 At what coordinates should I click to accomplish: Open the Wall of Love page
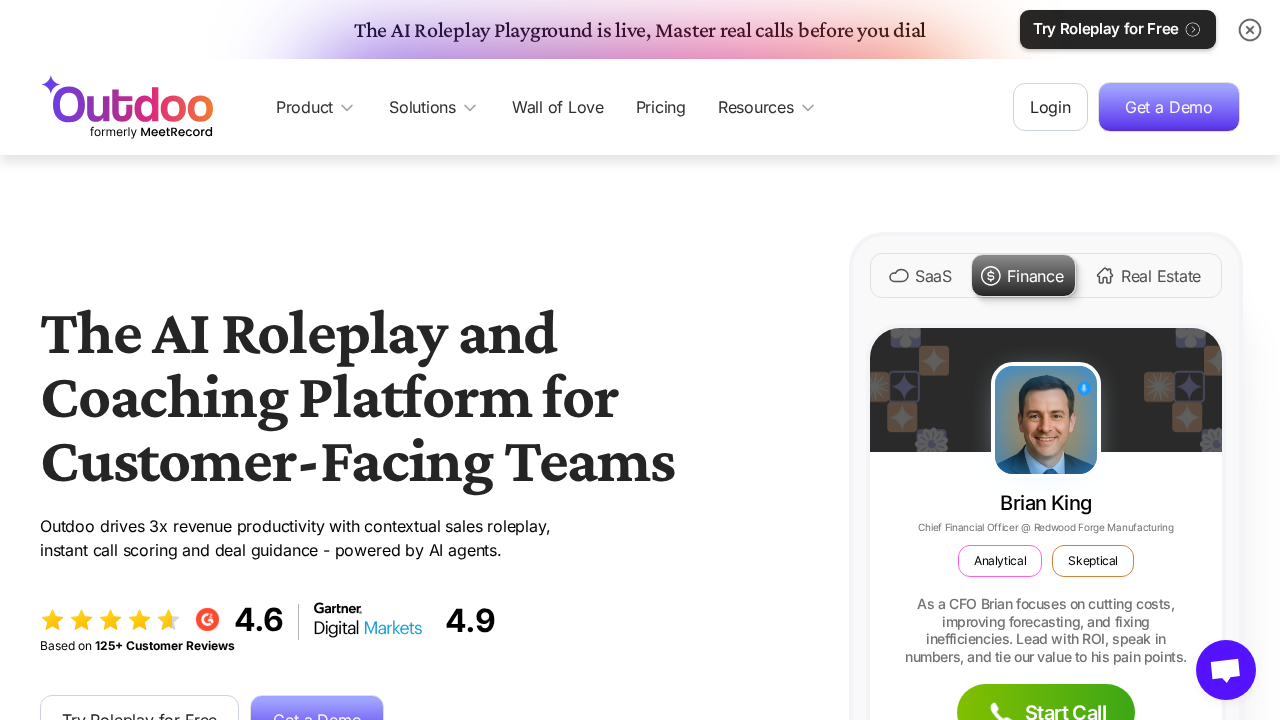coord(557,107)
